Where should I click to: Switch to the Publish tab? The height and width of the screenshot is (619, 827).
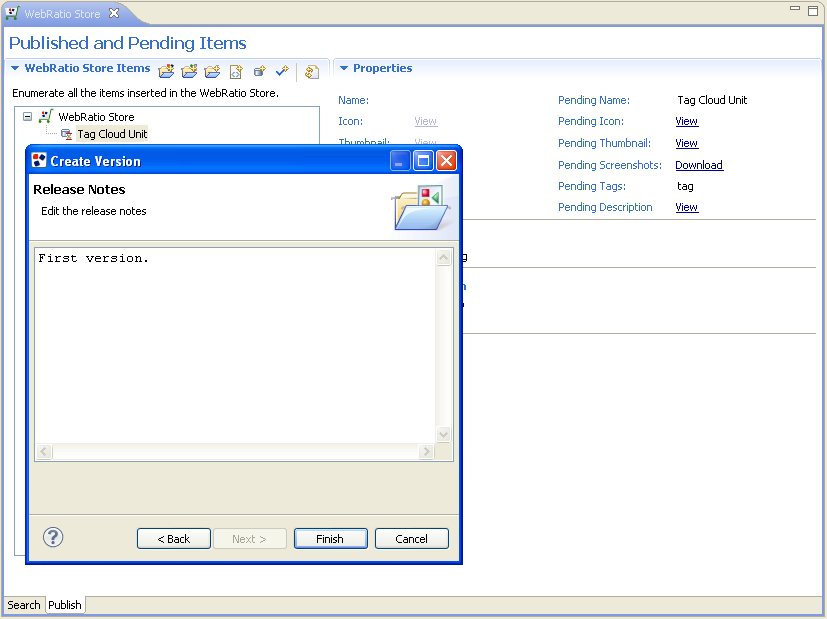(x=65, y=605)
